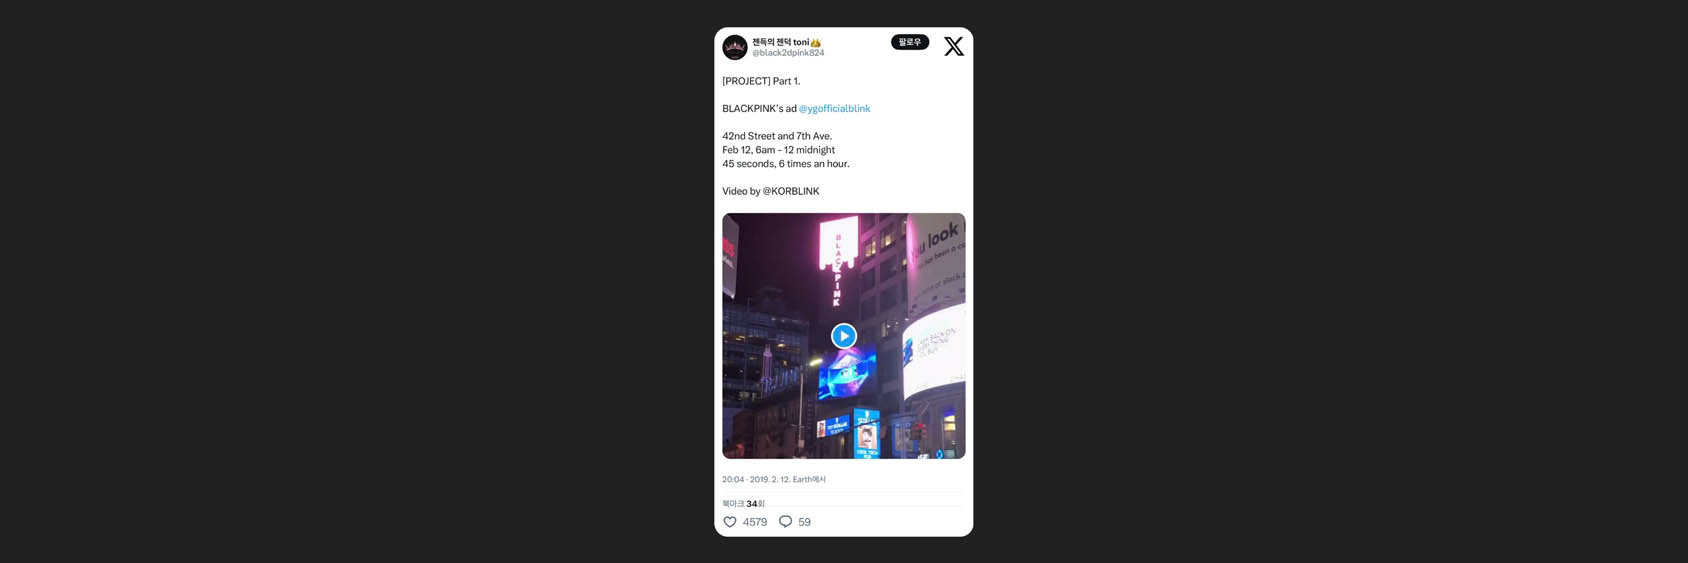Click the X logo on the tweet card
Image resolution: width=1688 pixels, height=563 pixels.
[954, 46]
